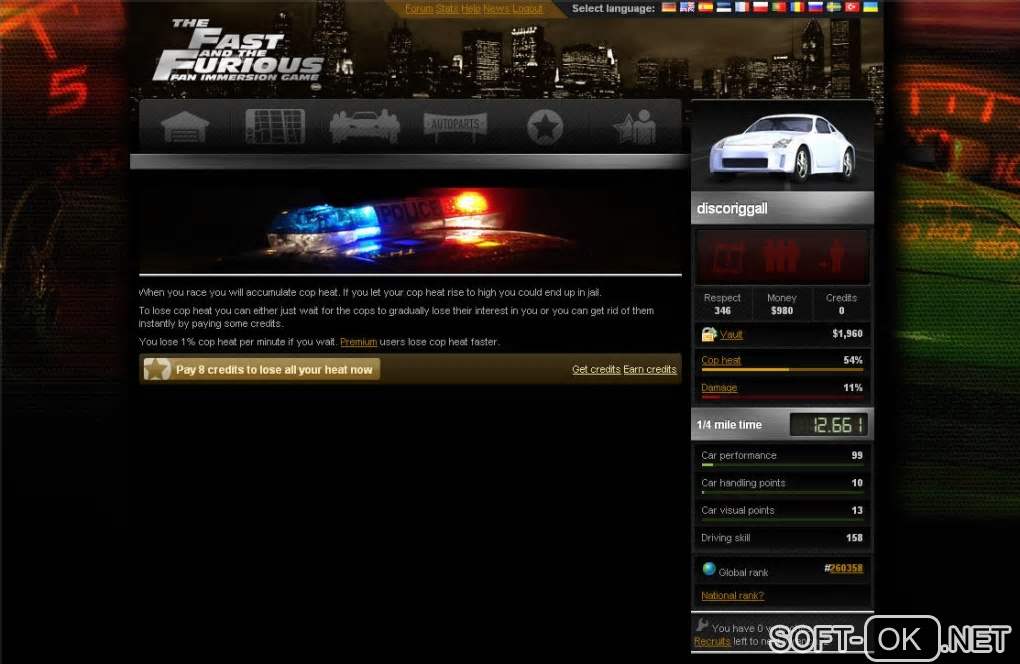Open the Help link
The image size is (1020, 664).
coord(470,8)
